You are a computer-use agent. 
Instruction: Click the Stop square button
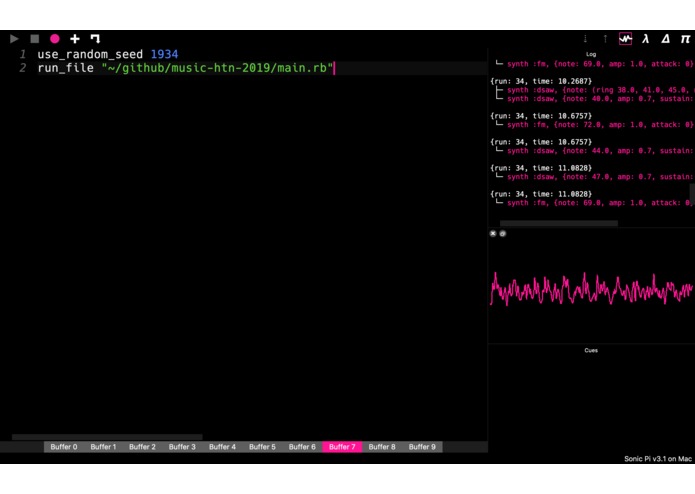(35, 39)
